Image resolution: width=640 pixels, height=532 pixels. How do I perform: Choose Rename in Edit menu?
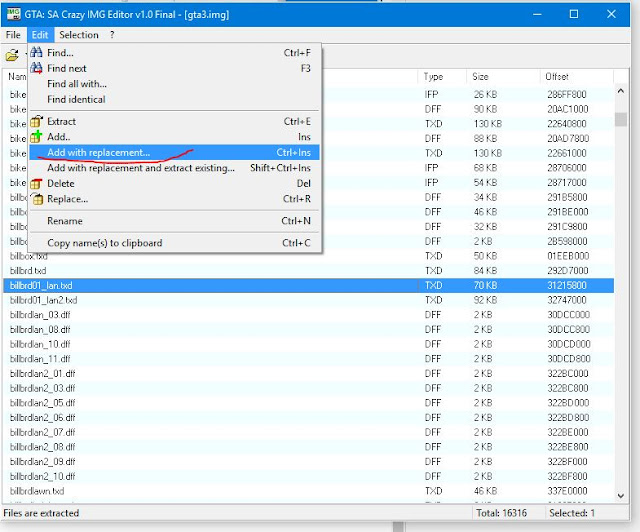174,221
